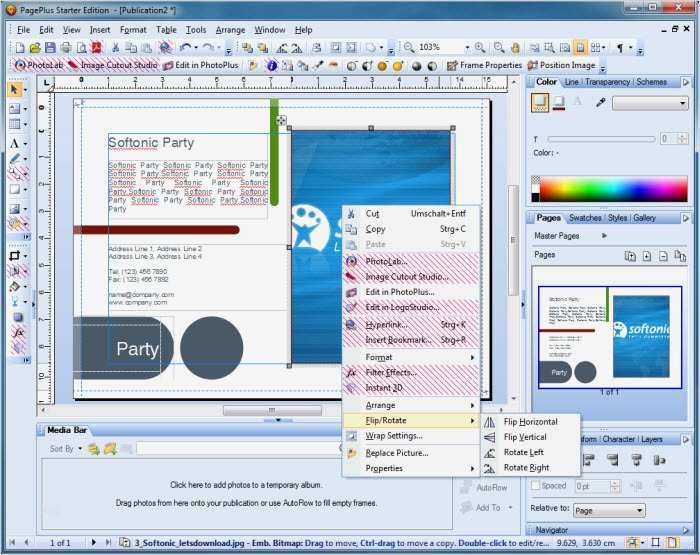Click the zoom in magnifier icon
700x555 pixels.
[x=480, y=47]
